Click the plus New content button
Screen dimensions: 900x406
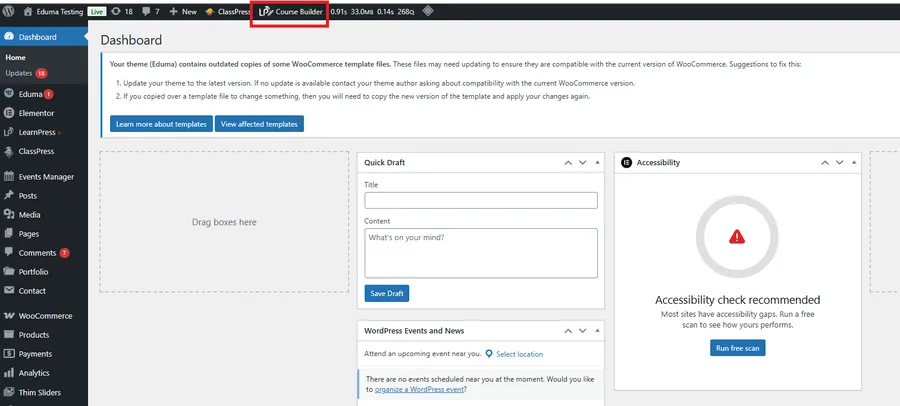point(183,11)
